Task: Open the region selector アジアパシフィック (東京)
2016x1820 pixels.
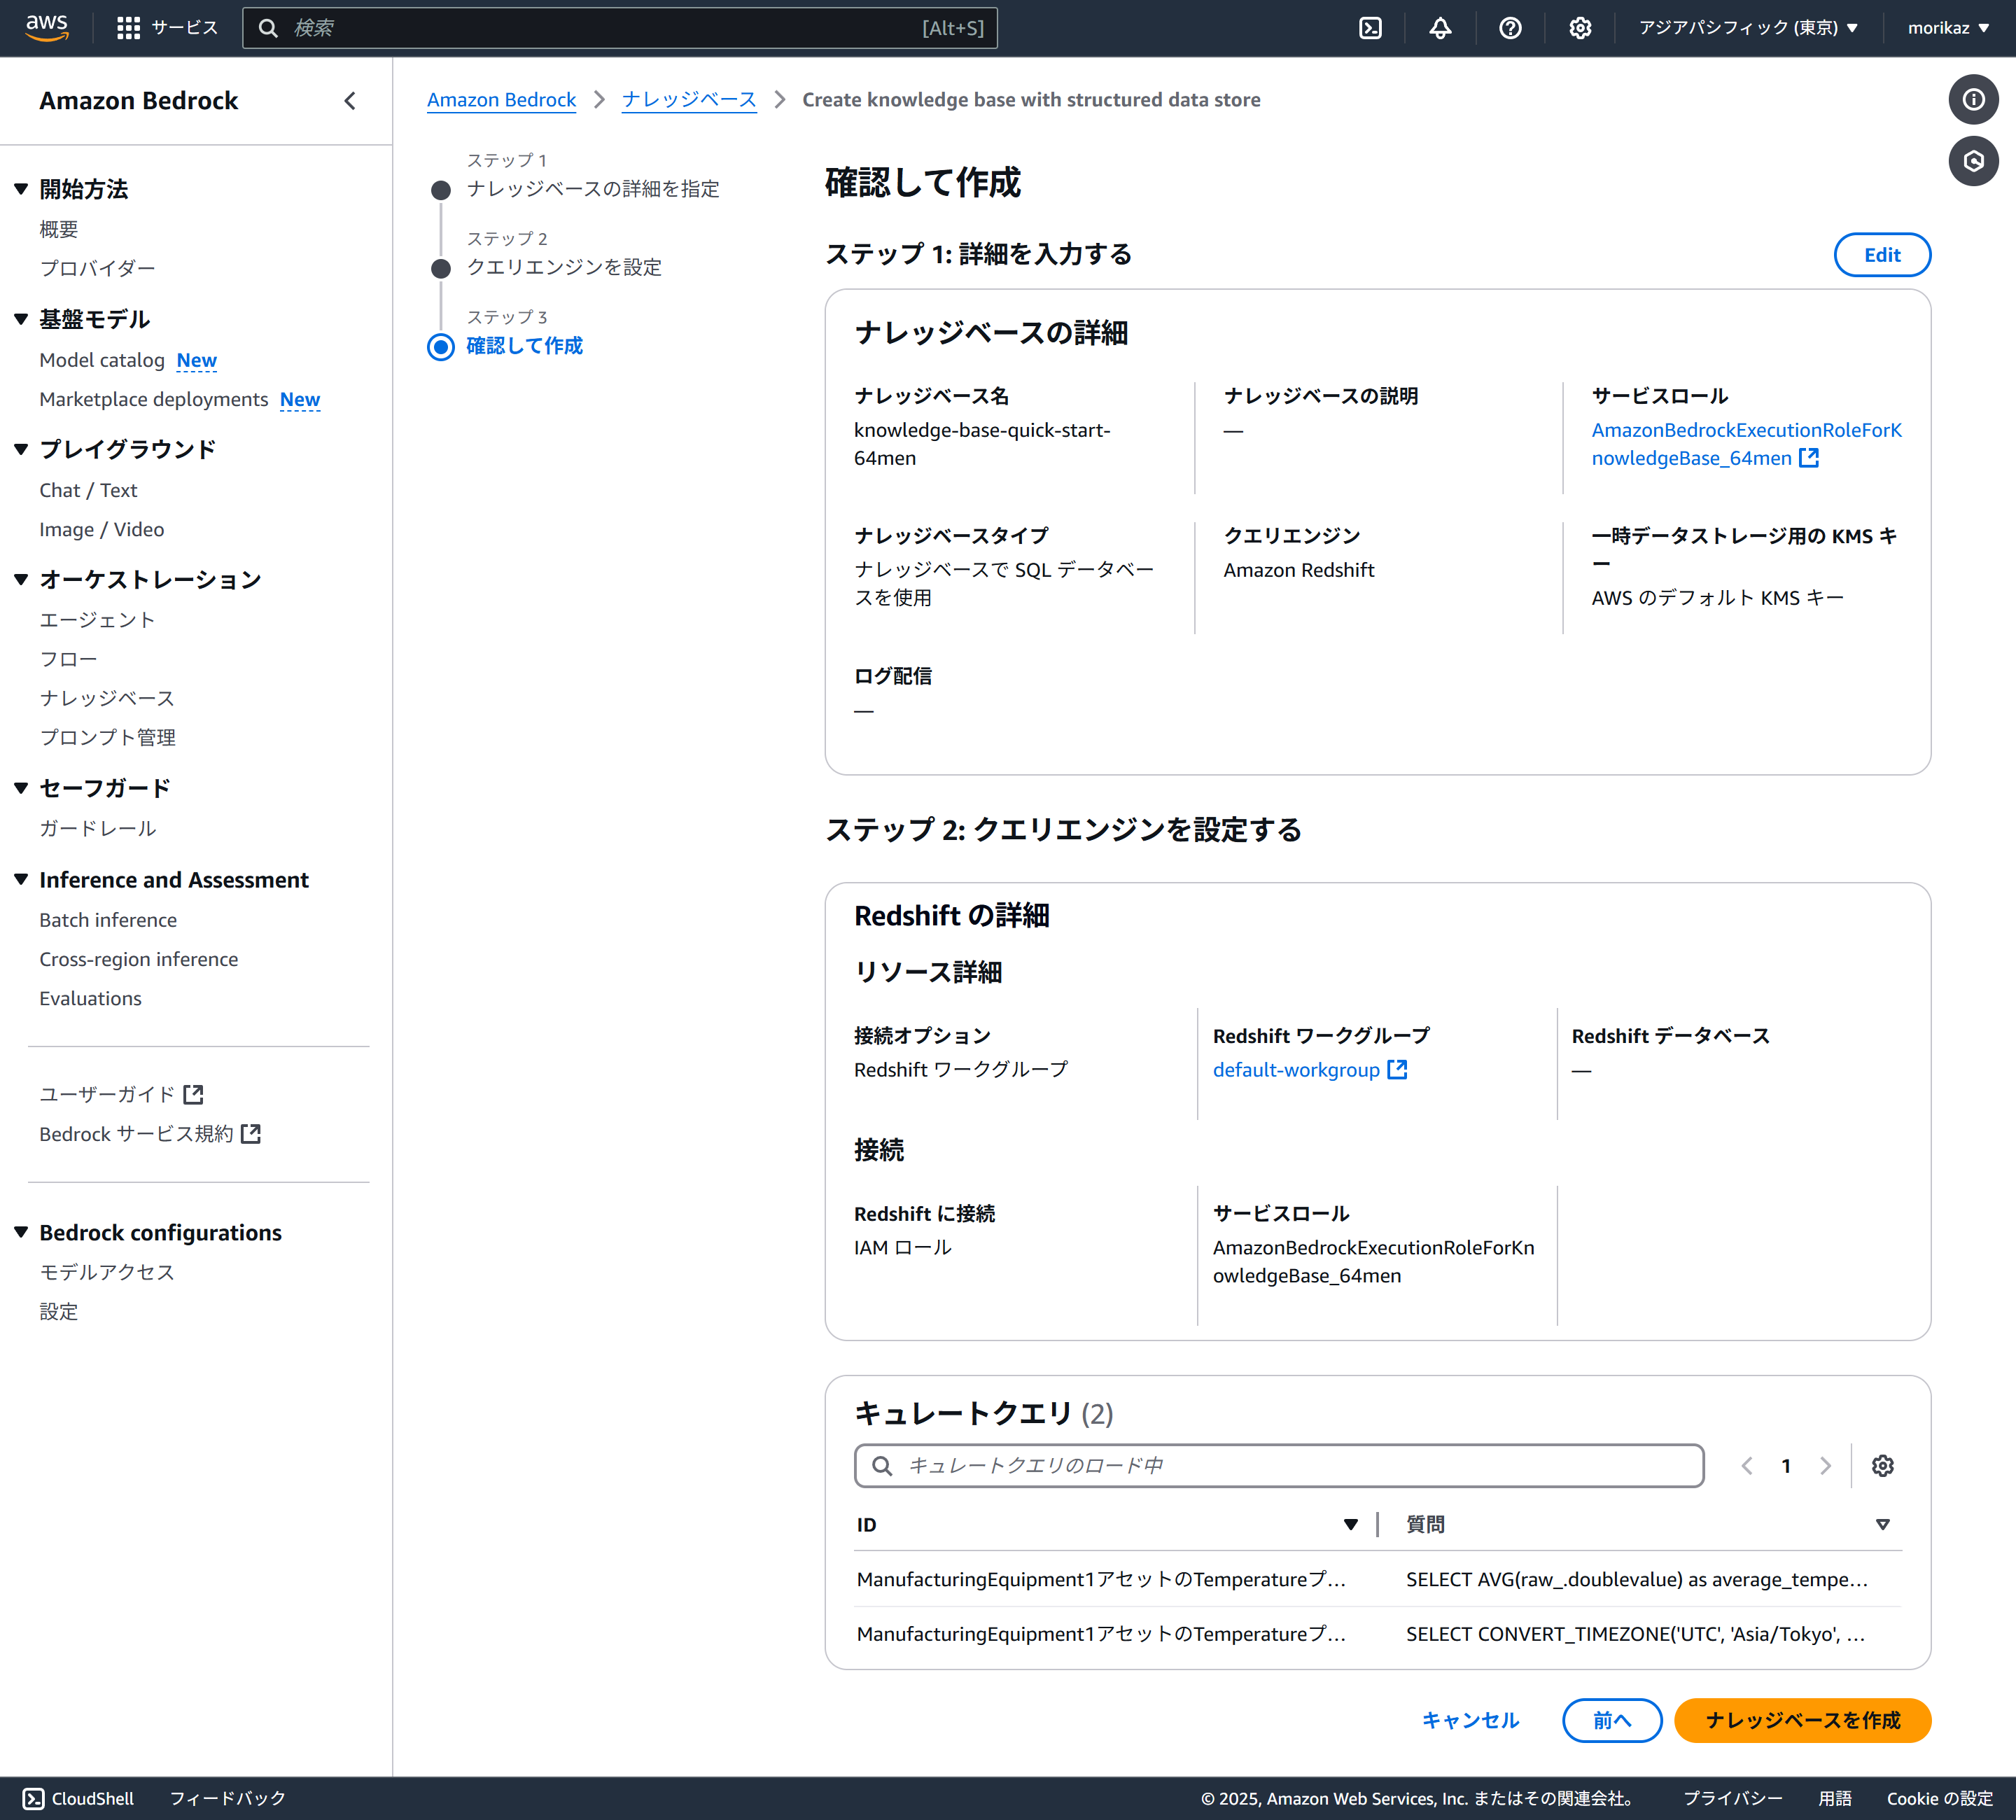Action: 1747,28
